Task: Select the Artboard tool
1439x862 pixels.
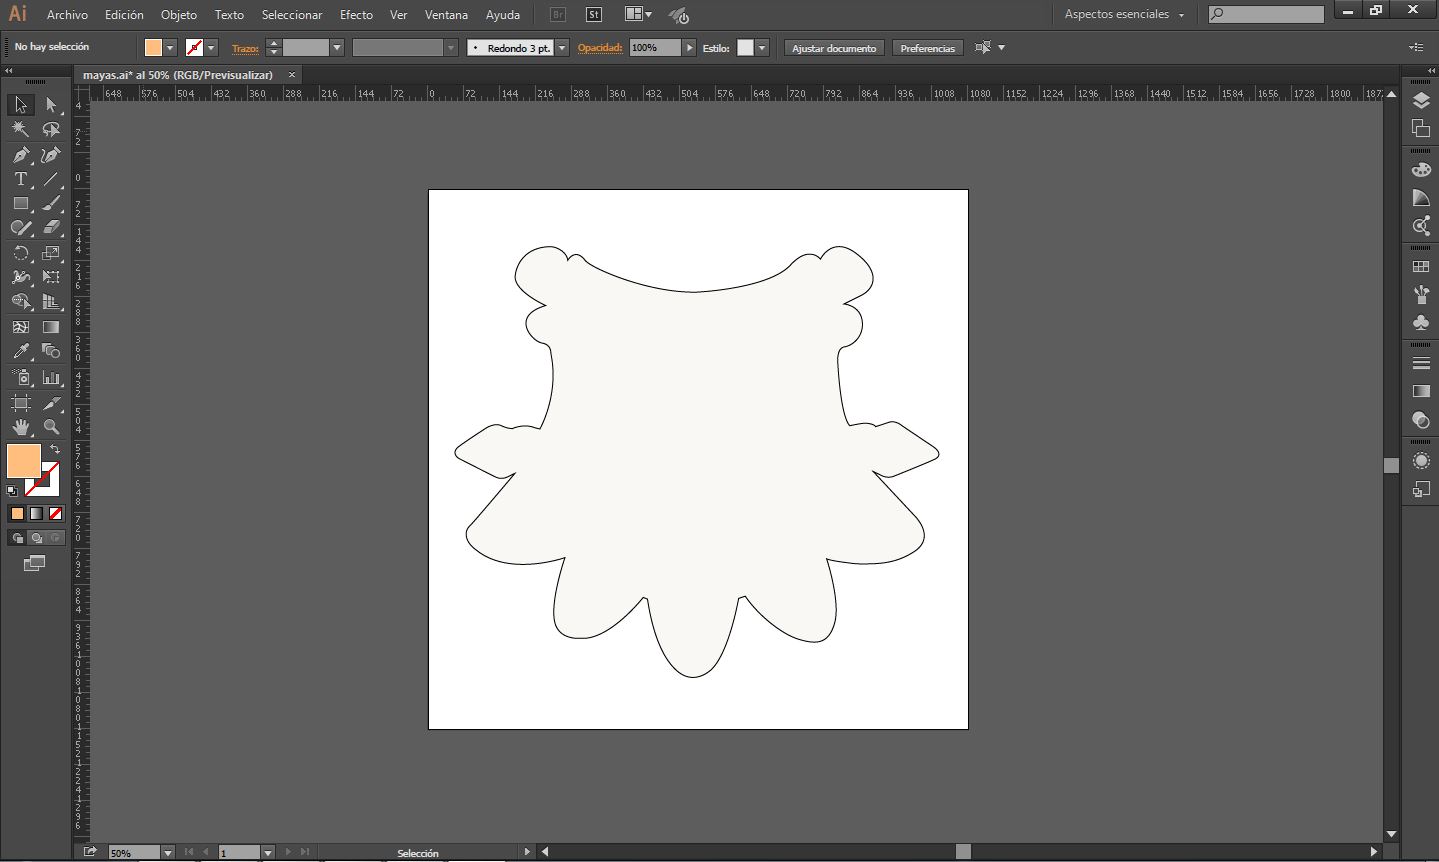Action: pos(20,402)
